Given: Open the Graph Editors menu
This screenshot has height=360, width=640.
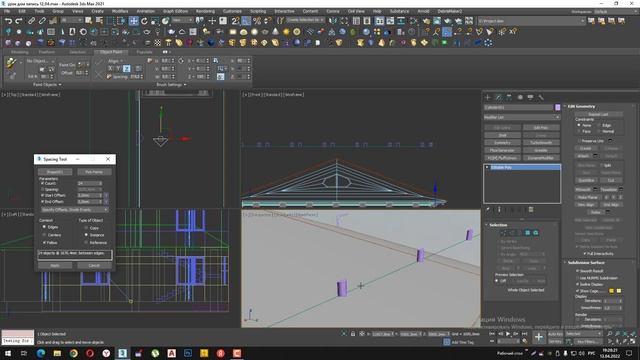Looking at the screenshot, I should pos(175,11).
